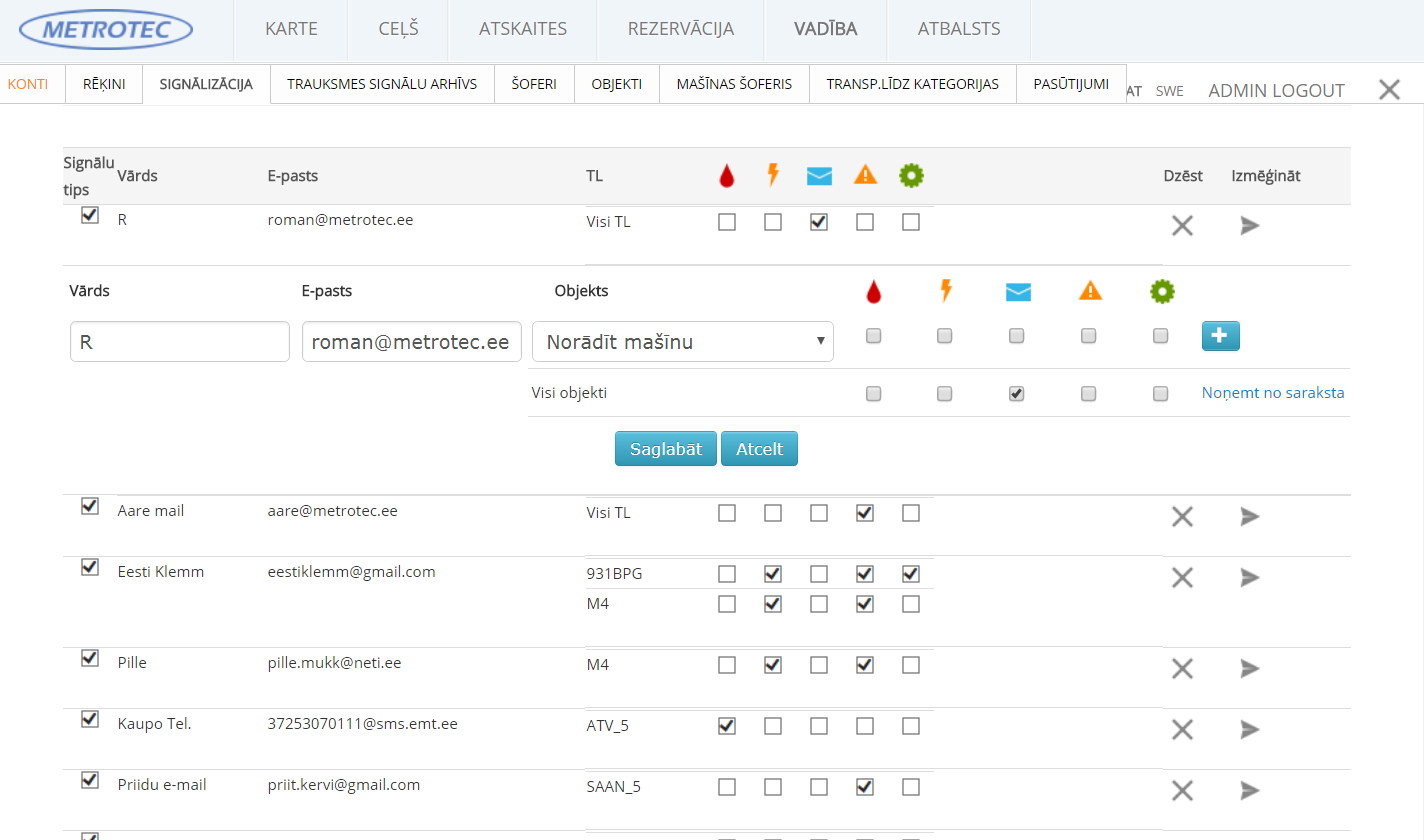This screenshot has height=840, width=1424.
Task: Click the test send arrow for Eesti Klemm
Action: (1249, 578)
